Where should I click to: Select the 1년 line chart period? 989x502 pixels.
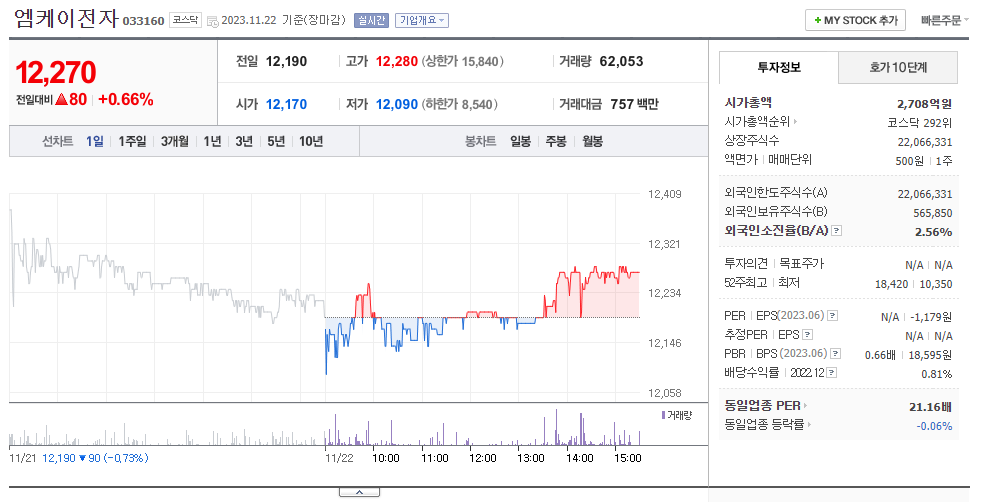[213, 141]
